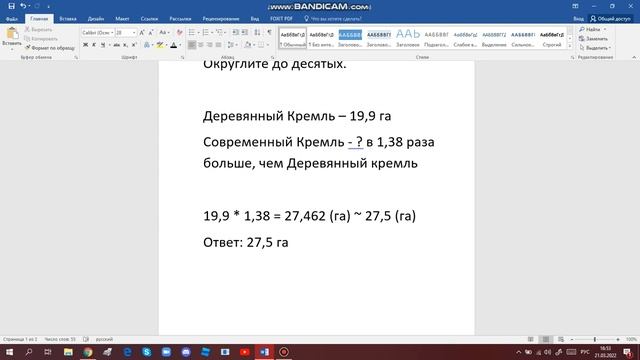
Task: Align text to center
Action: pyautogui.click(x=201, y=45)
